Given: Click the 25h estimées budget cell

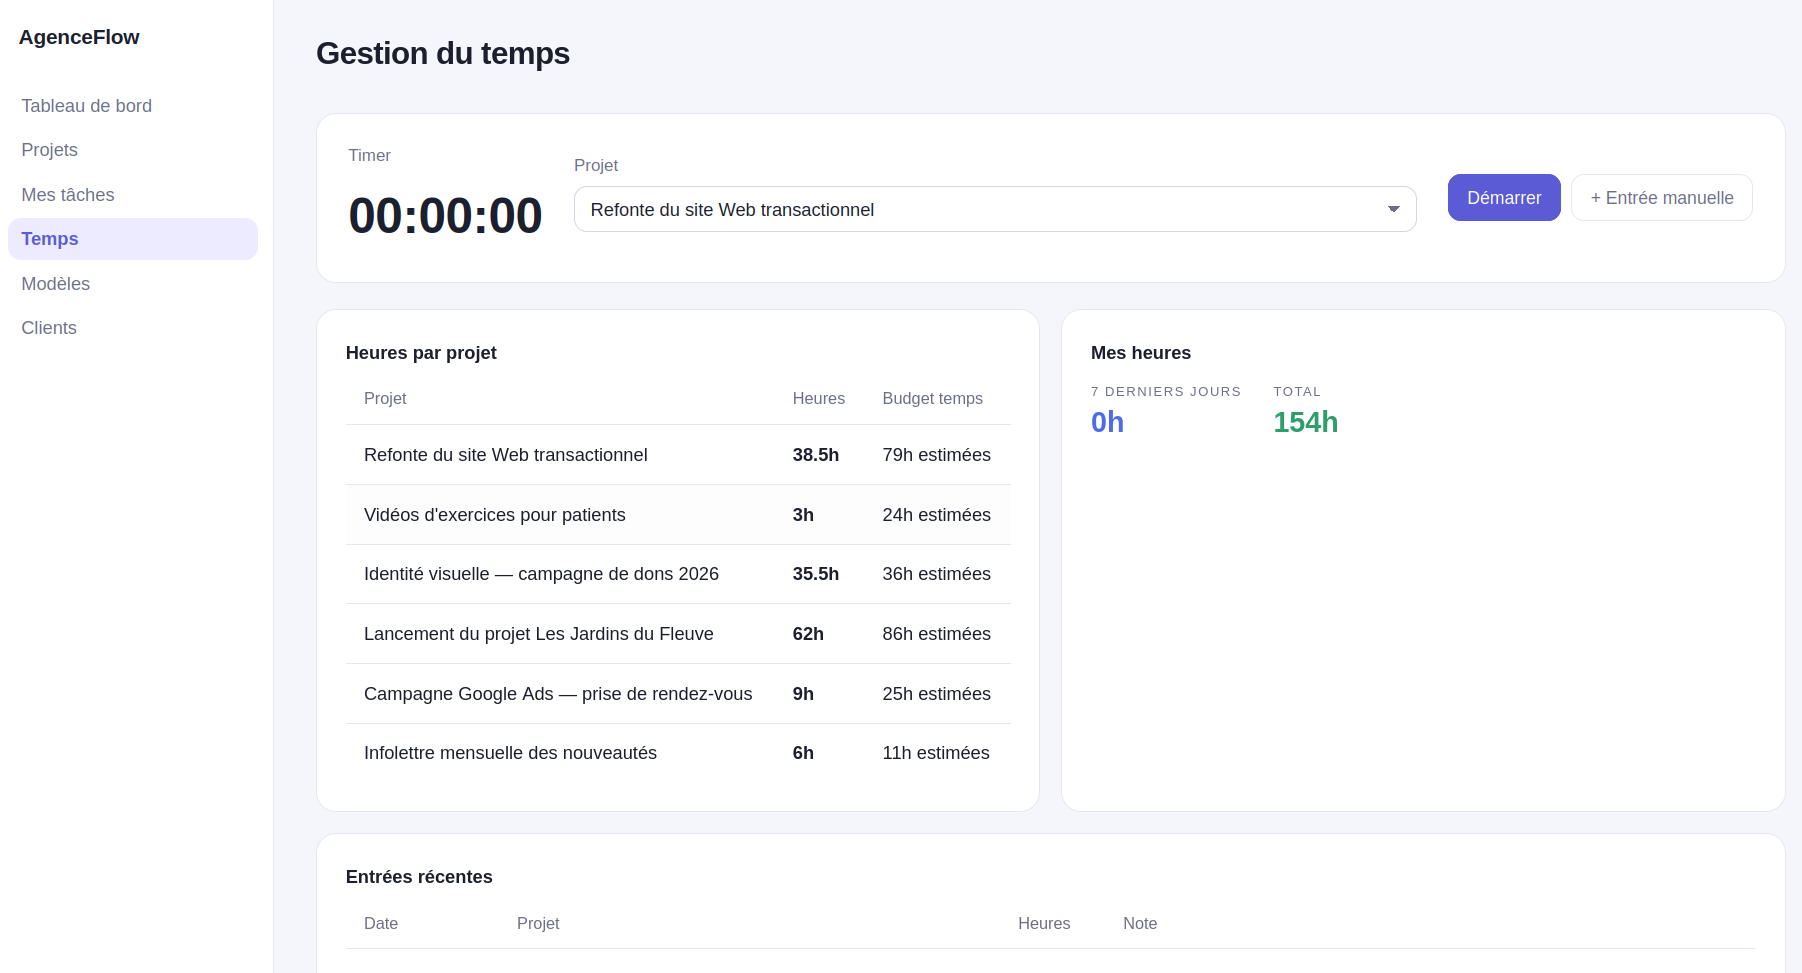Looking at the screenshot, I should (x=937, y=694).
